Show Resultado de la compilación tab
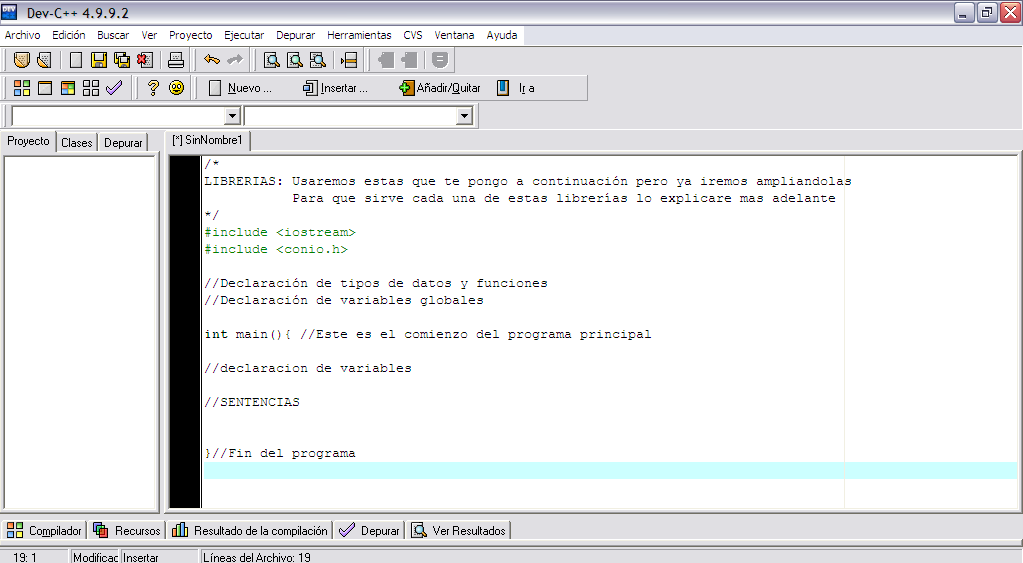 click(x=250, y=531)
